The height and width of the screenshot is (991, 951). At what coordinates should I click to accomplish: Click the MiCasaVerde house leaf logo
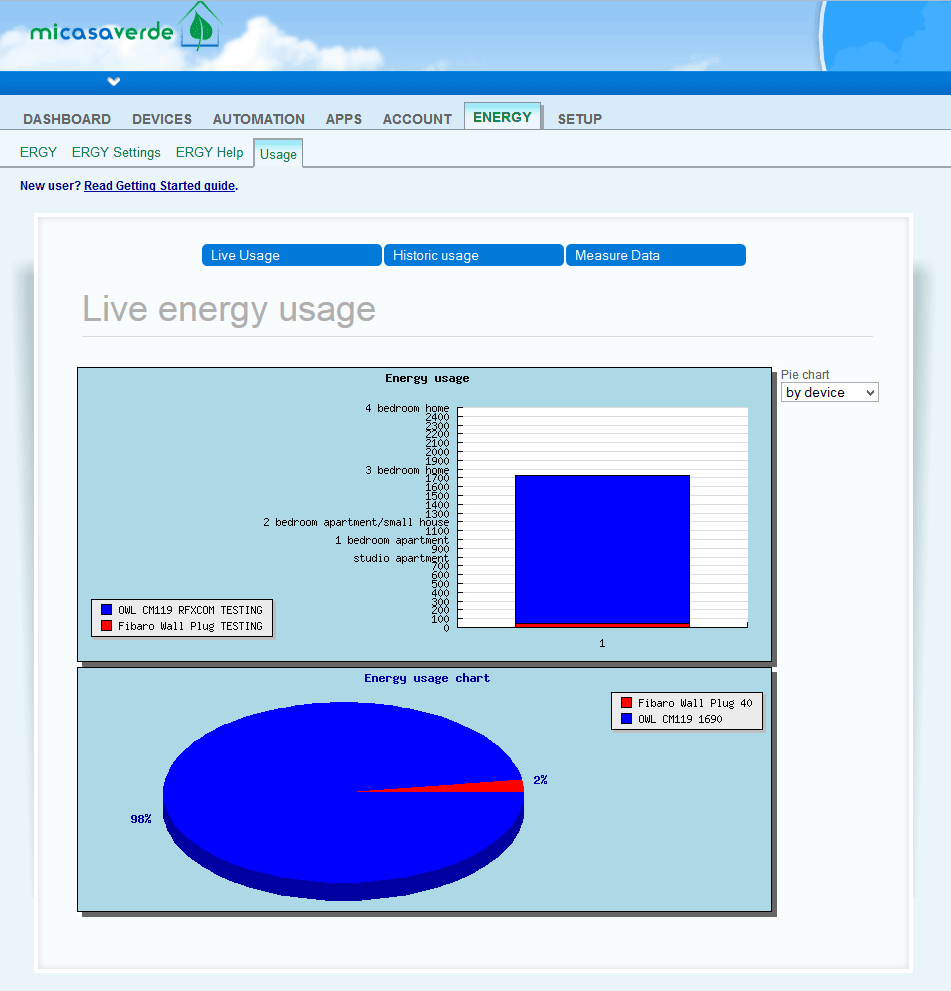coord(200,28)
